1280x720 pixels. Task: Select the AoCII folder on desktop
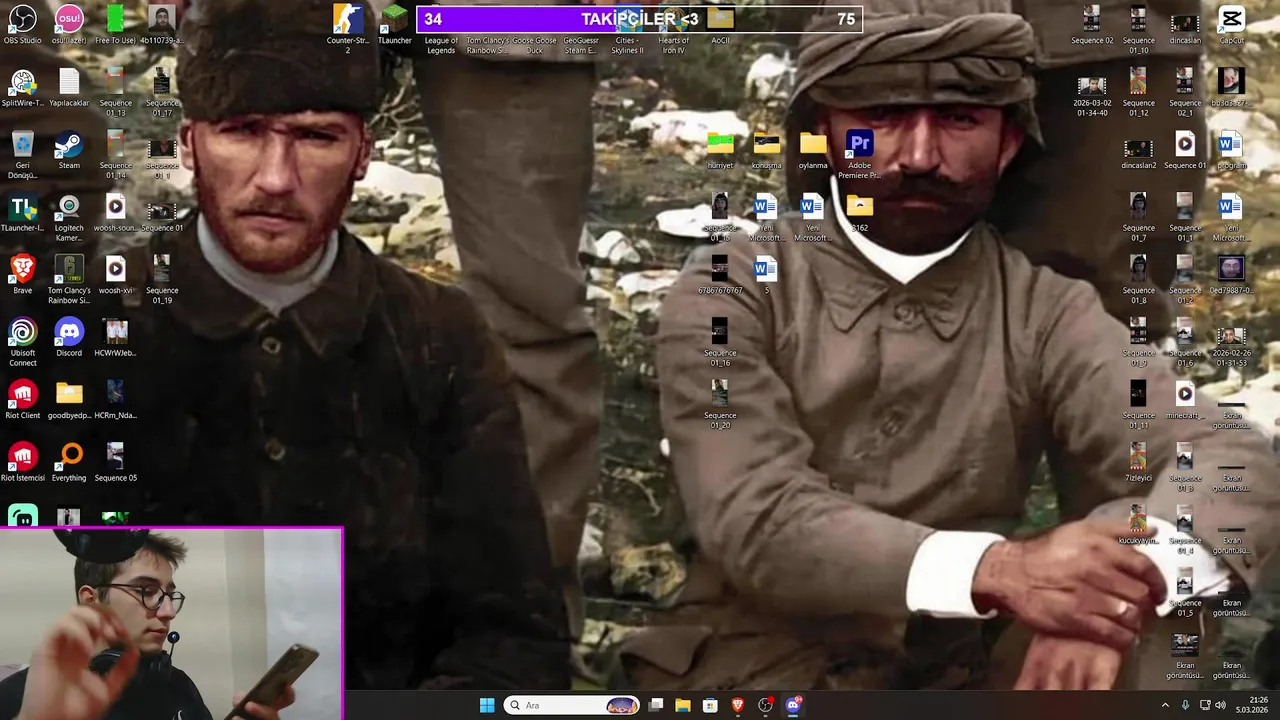click(720, 25)
